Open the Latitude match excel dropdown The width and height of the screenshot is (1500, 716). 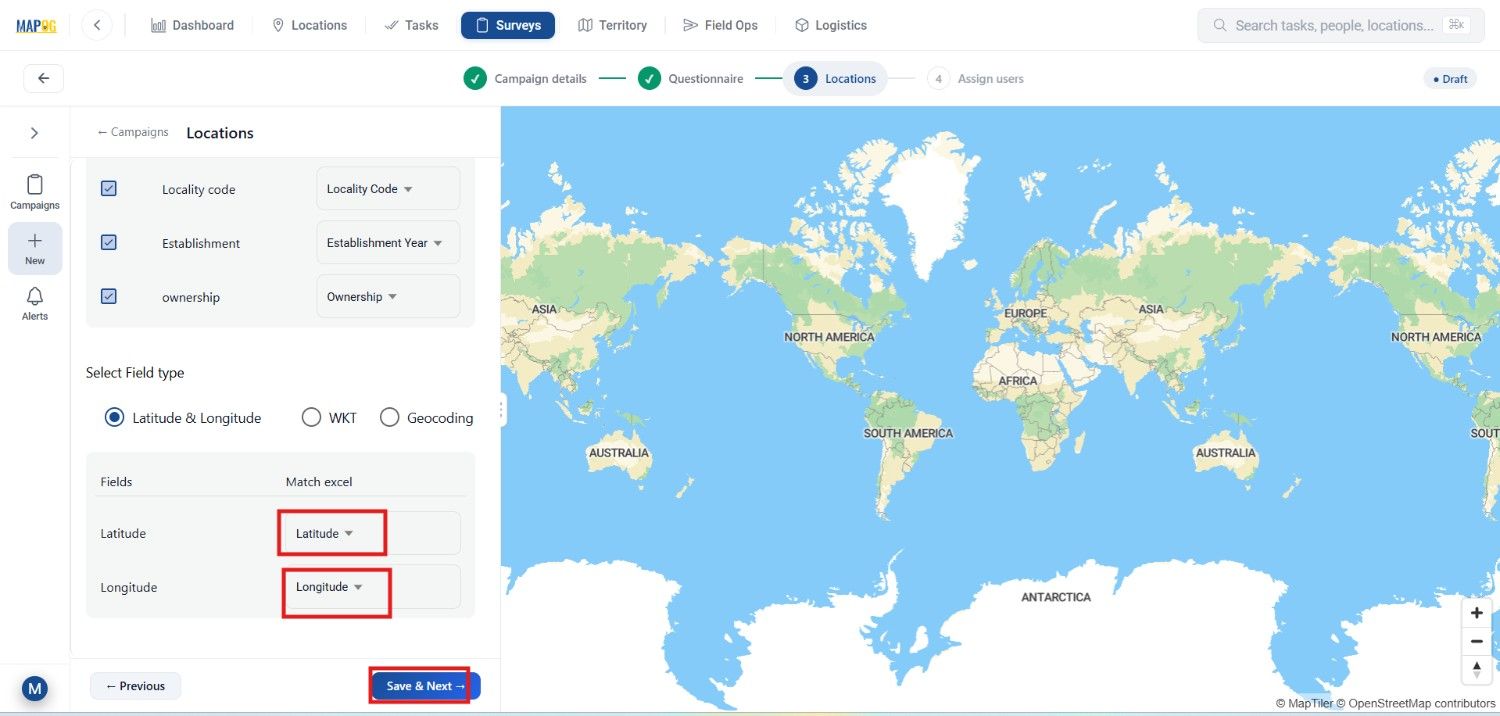pyautogui.click(x=371, y=533)
